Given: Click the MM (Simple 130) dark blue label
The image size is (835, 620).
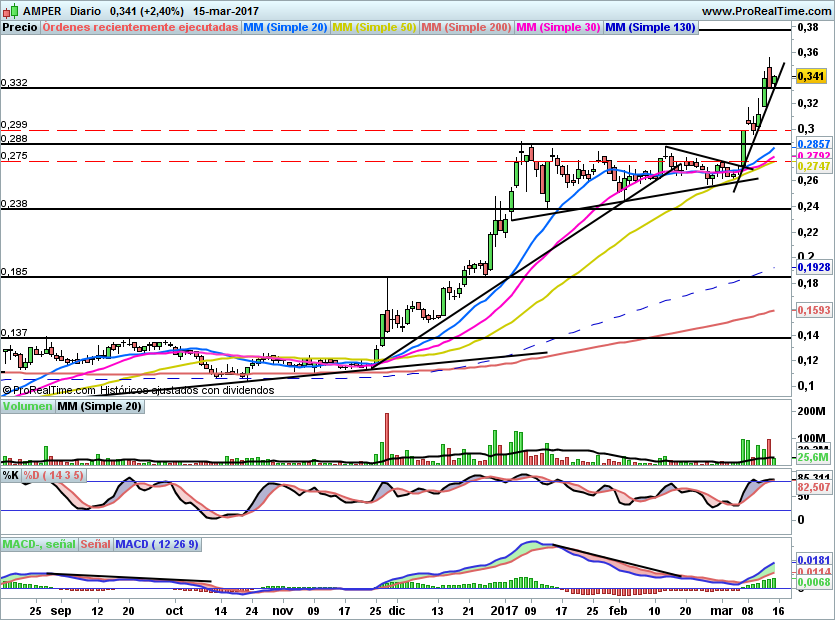Looking at the screenshot, I should [651, 27].
